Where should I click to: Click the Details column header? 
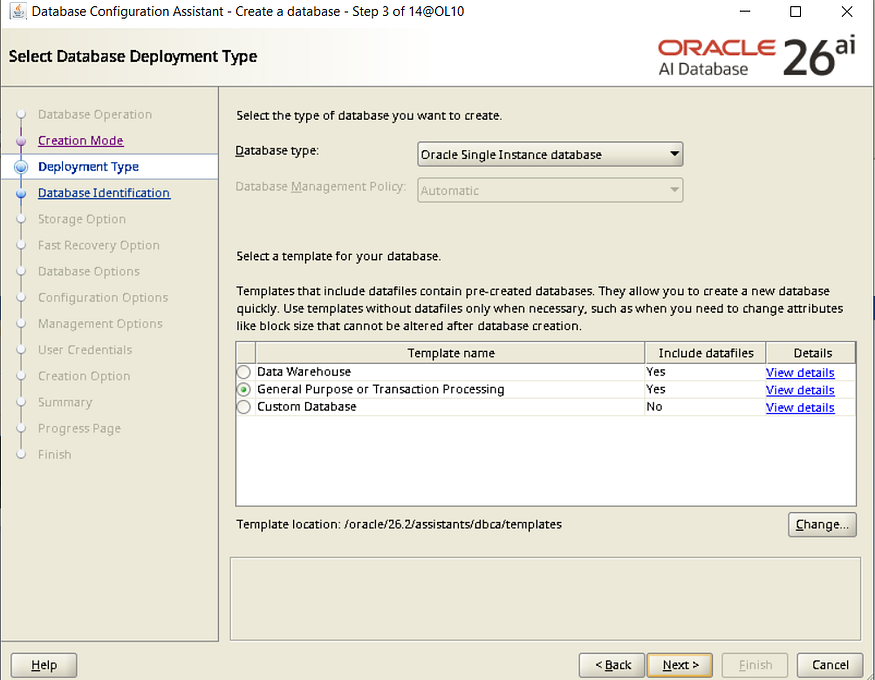click(812, 353)
